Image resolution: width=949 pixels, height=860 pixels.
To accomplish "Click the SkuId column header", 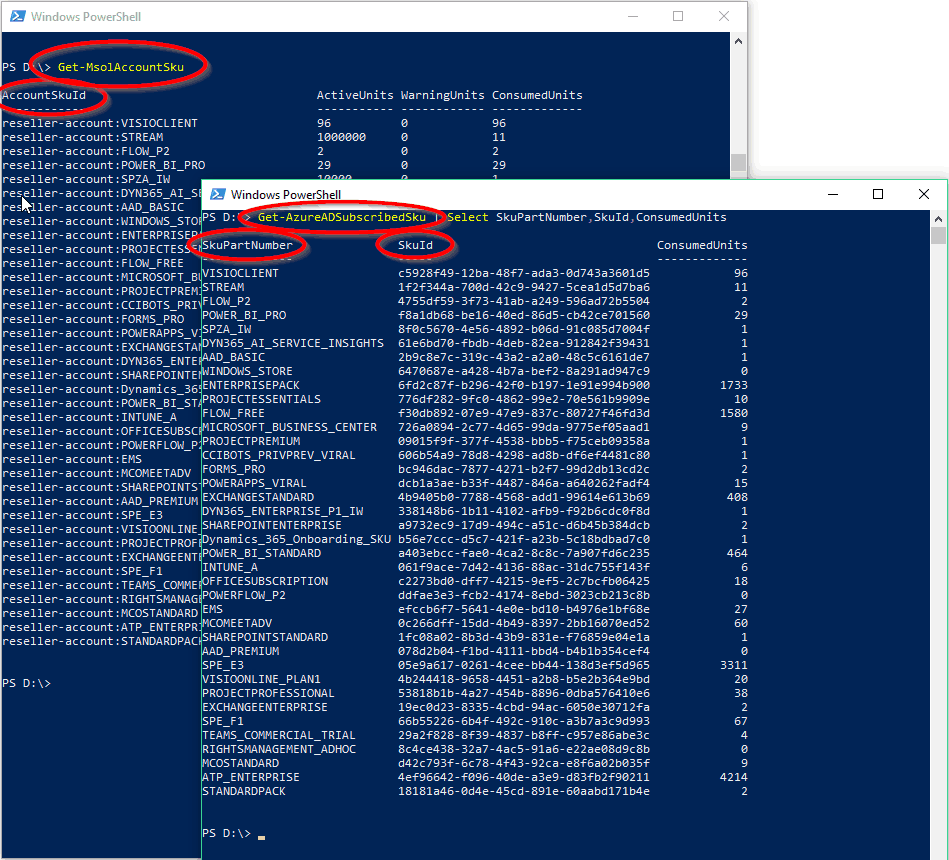I will (x=415, y=245).
